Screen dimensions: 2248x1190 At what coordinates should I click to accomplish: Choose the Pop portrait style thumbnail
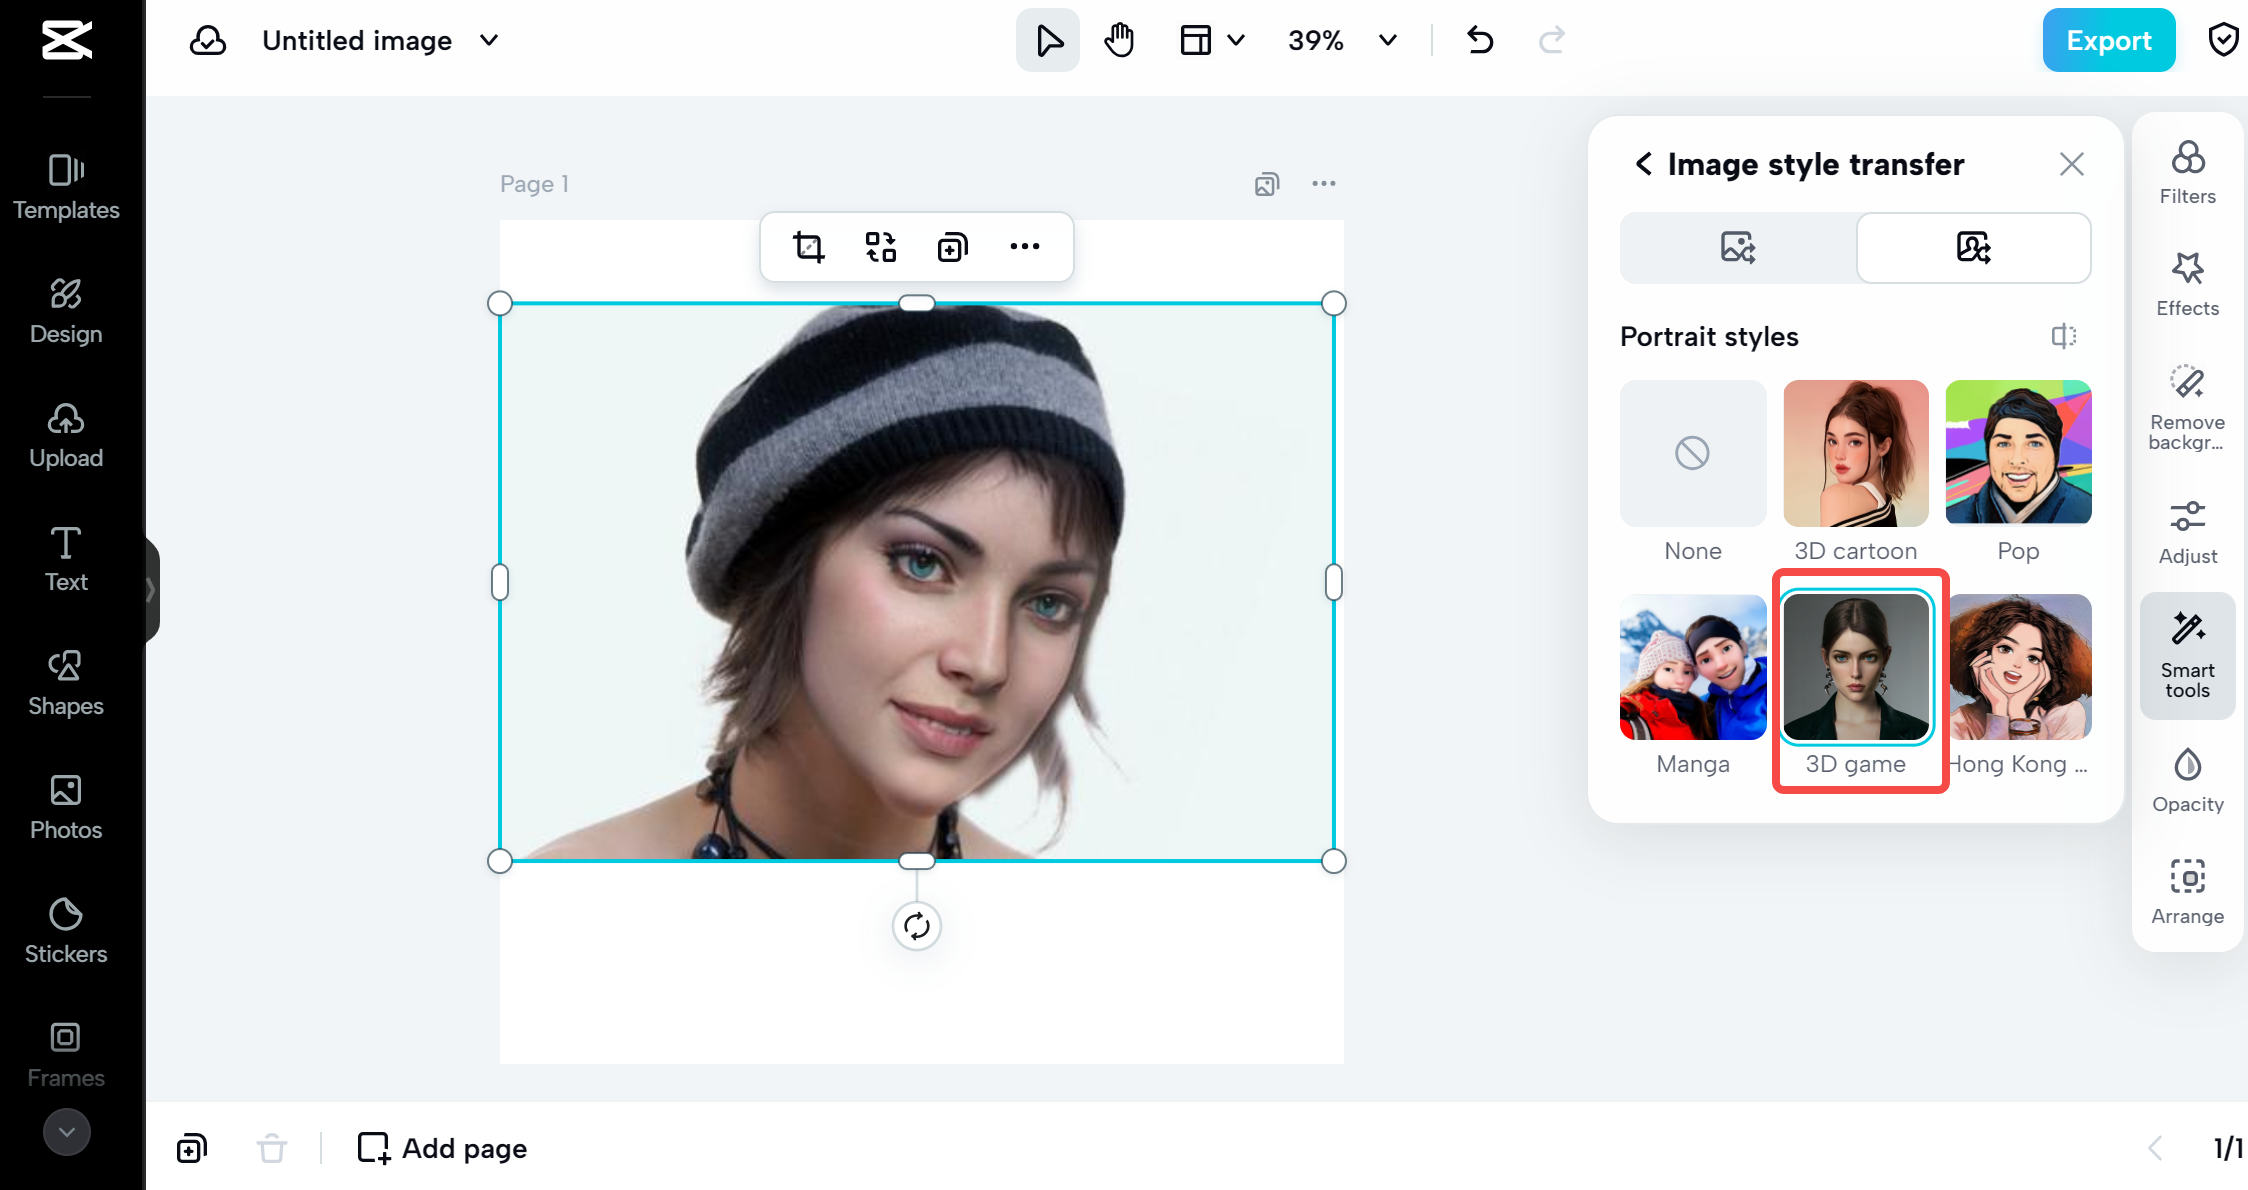pyautogui.click(x=2018, y=453)
